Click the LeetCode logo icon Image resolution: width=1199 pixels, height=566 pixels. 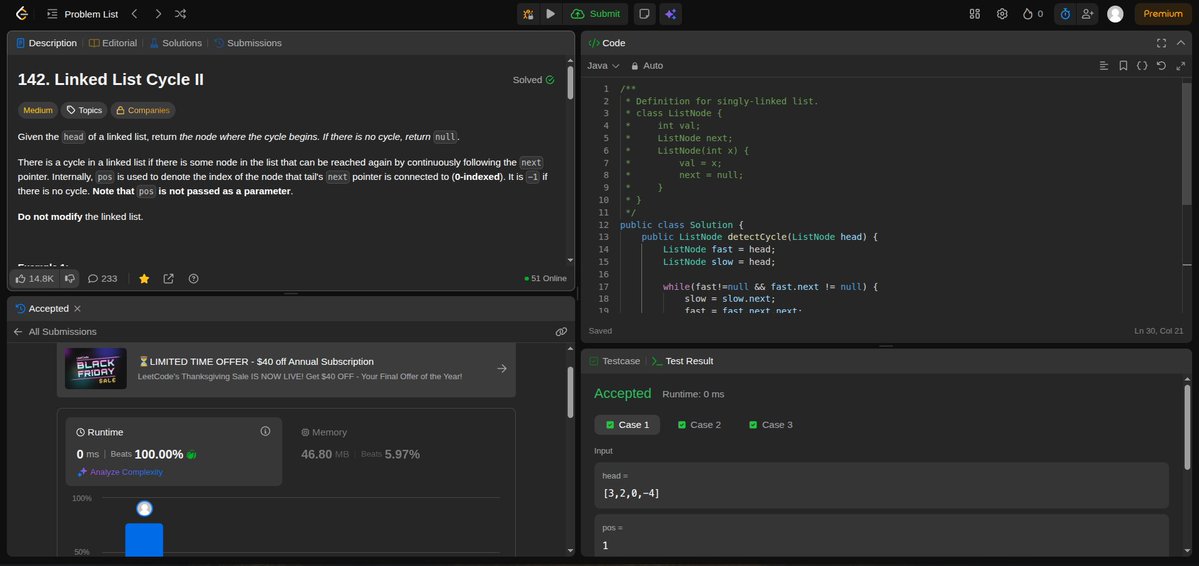[21, 14]
